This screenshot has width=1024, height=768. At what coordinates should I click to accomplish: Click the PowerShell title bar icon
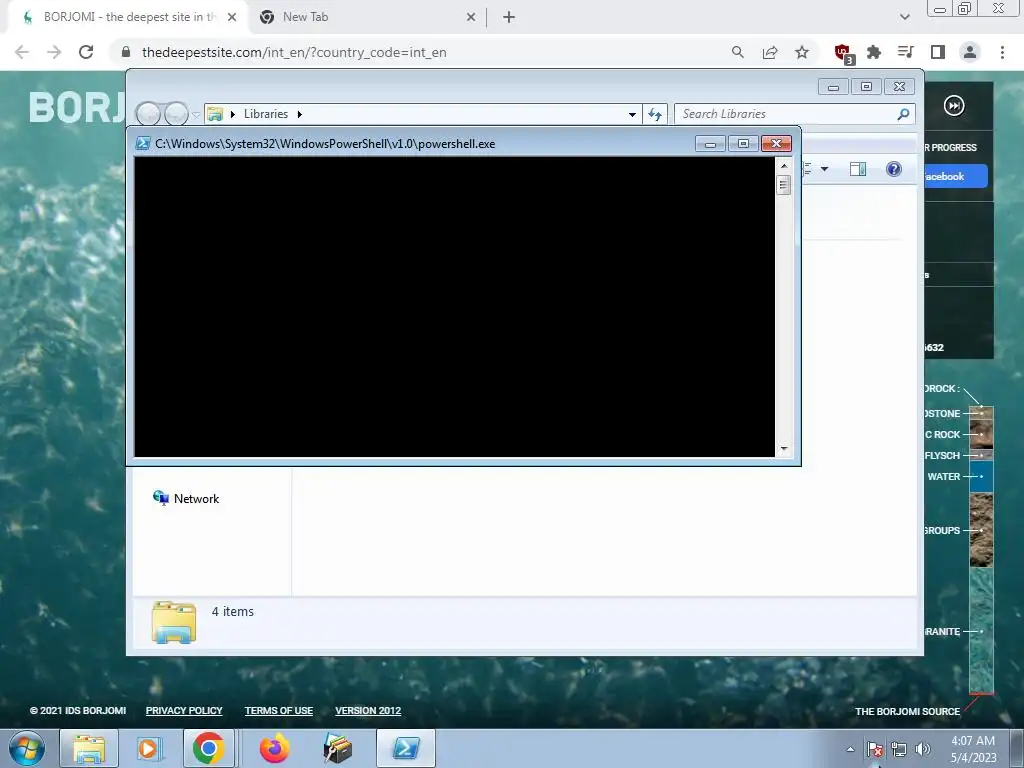(x=142, y=144)
